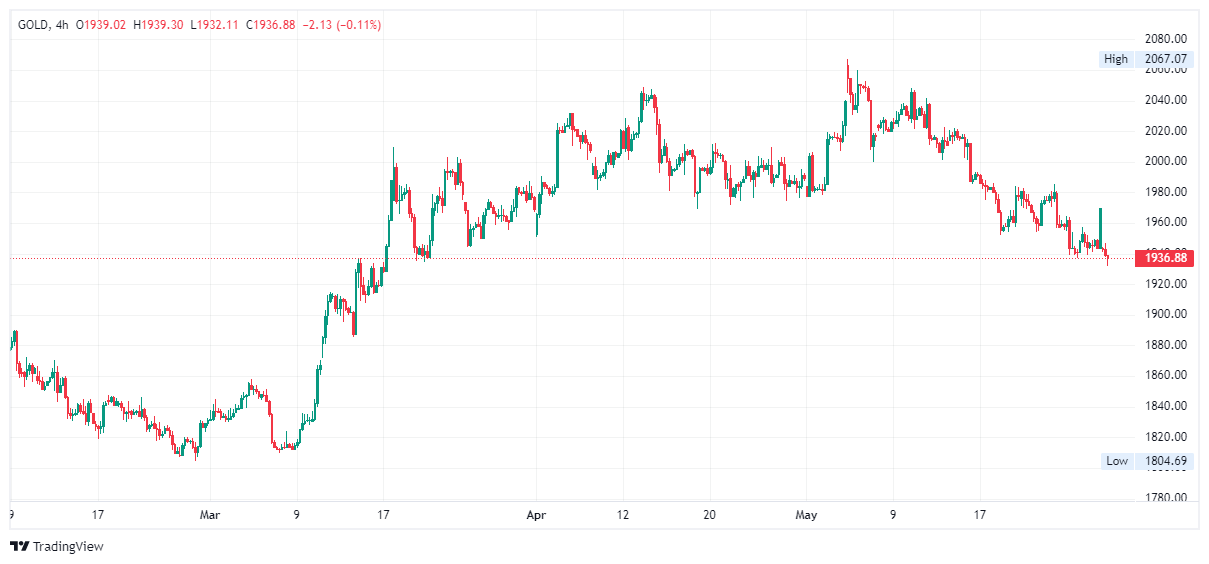Viewport: 1209px width, 564px height.
Task: Click the red 1936.88 current price label
Action: click(1166, 258)
